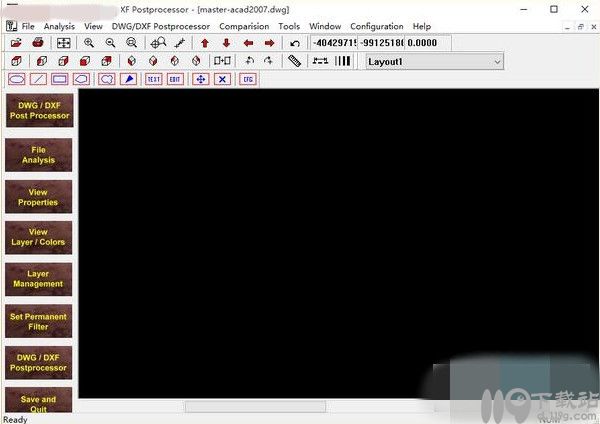
Task: Select the blue arrow pointer markup tool
Action: (x=129, y=79)
